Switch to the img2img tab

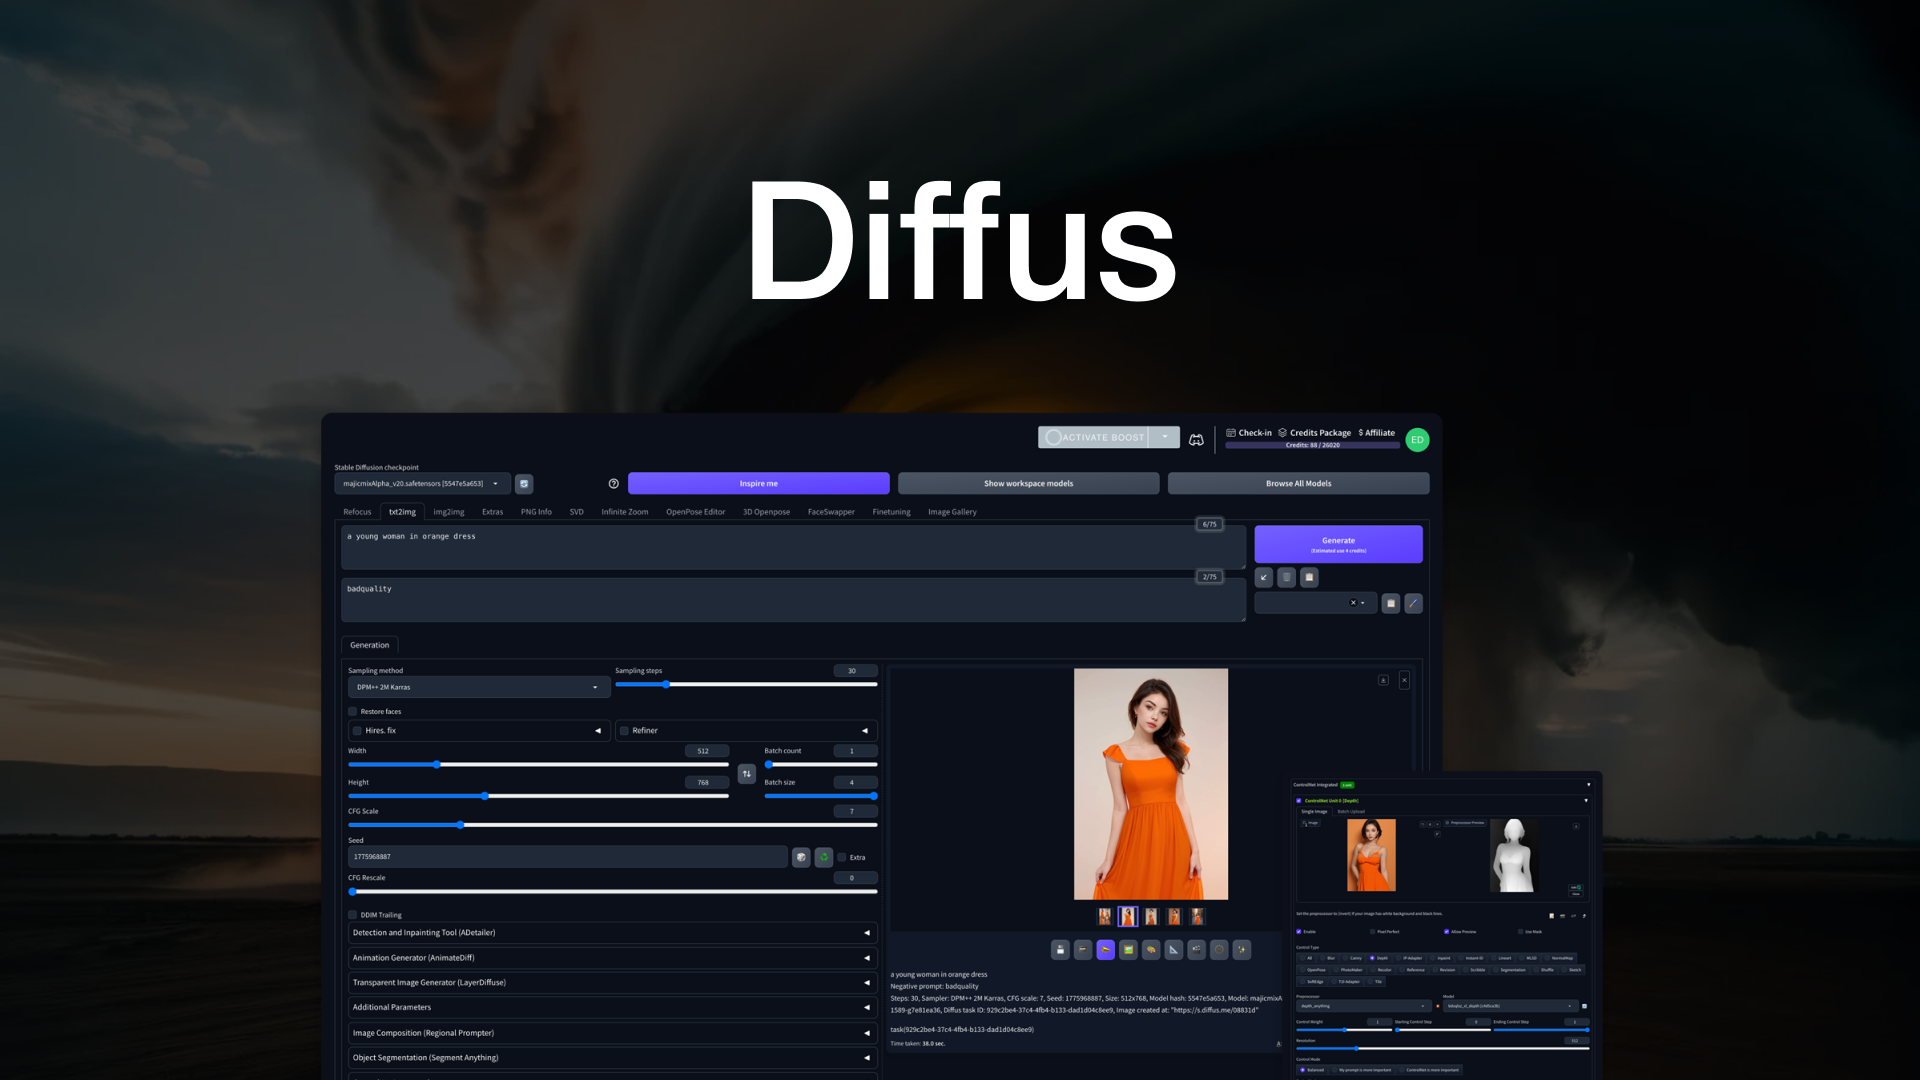pos(448,511)
